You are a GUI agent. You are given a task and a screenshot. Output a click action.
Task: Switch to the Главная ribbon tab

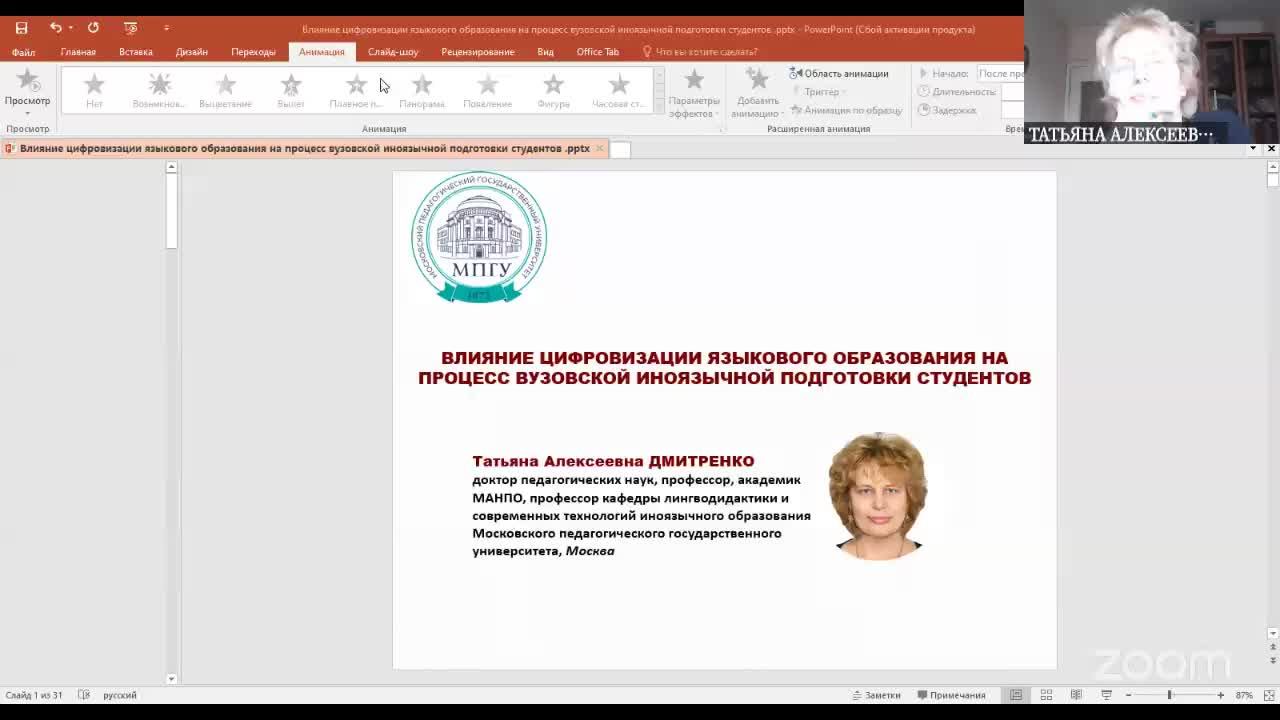78,52
